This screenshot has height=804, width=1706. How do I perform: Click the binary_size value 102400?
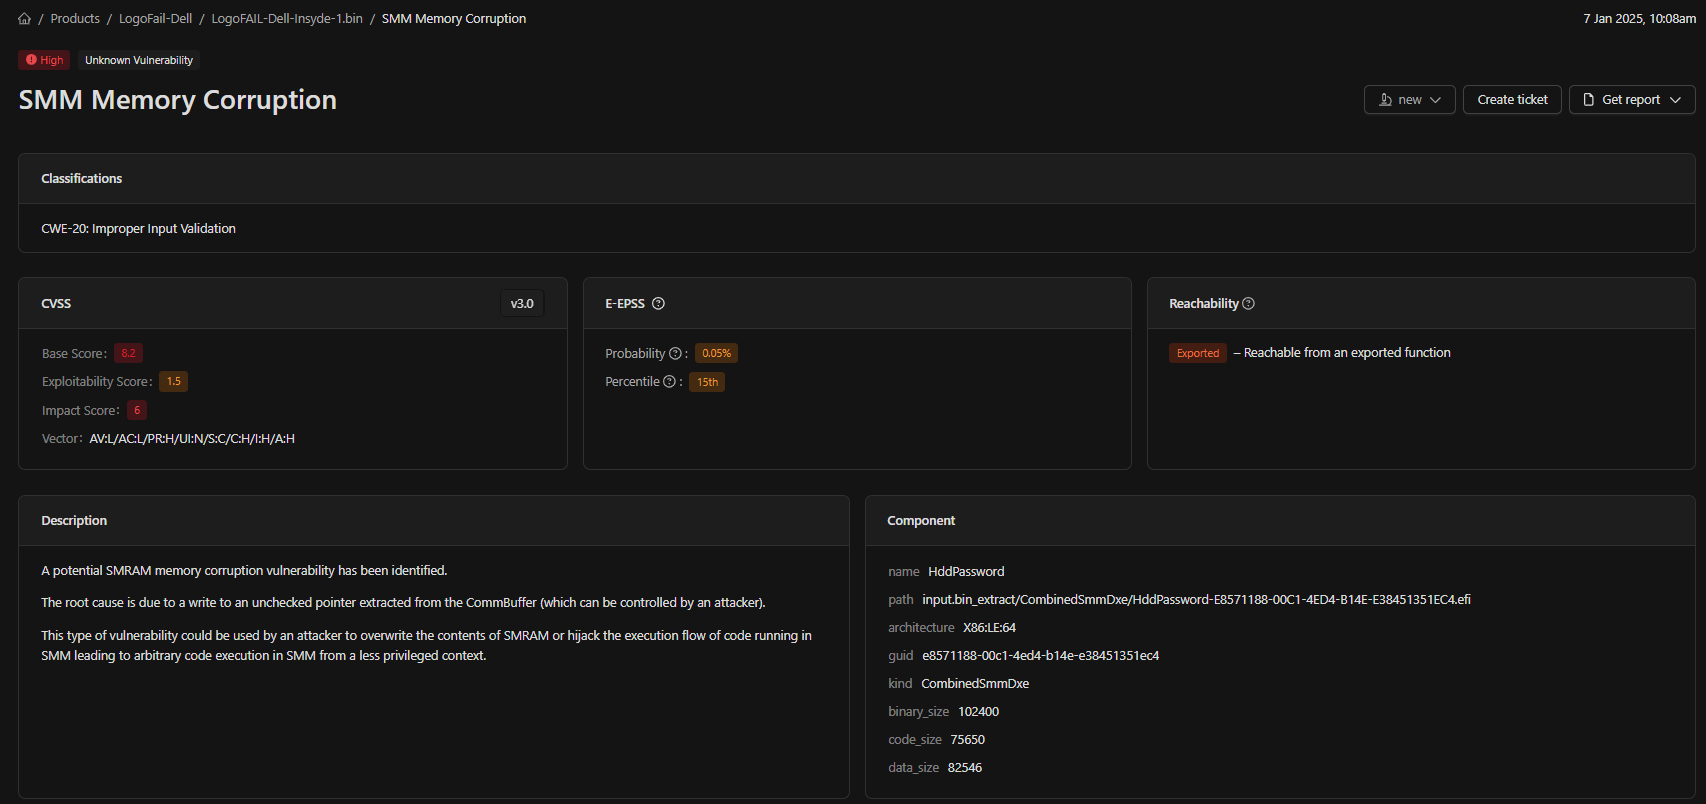(978, 712)
